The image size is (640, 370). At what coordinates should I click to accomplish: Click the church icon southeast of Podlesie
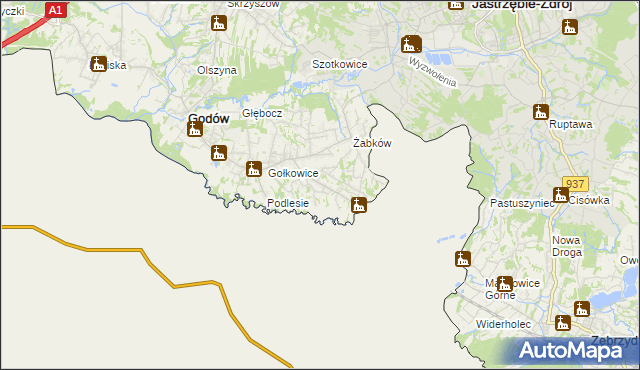[x=359, y=205]
